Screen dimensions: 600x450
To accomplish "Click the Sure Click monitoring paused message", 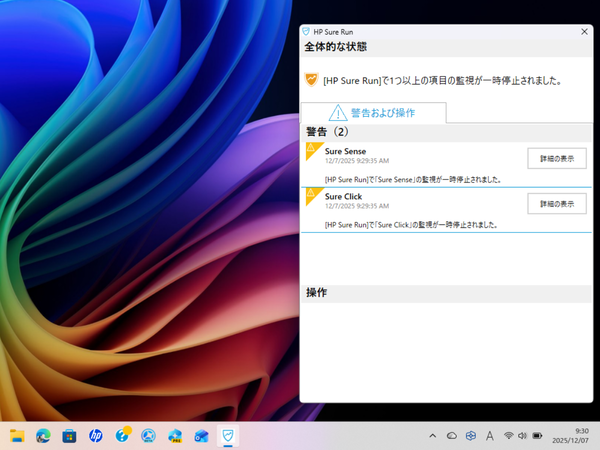I will [411, 225].
